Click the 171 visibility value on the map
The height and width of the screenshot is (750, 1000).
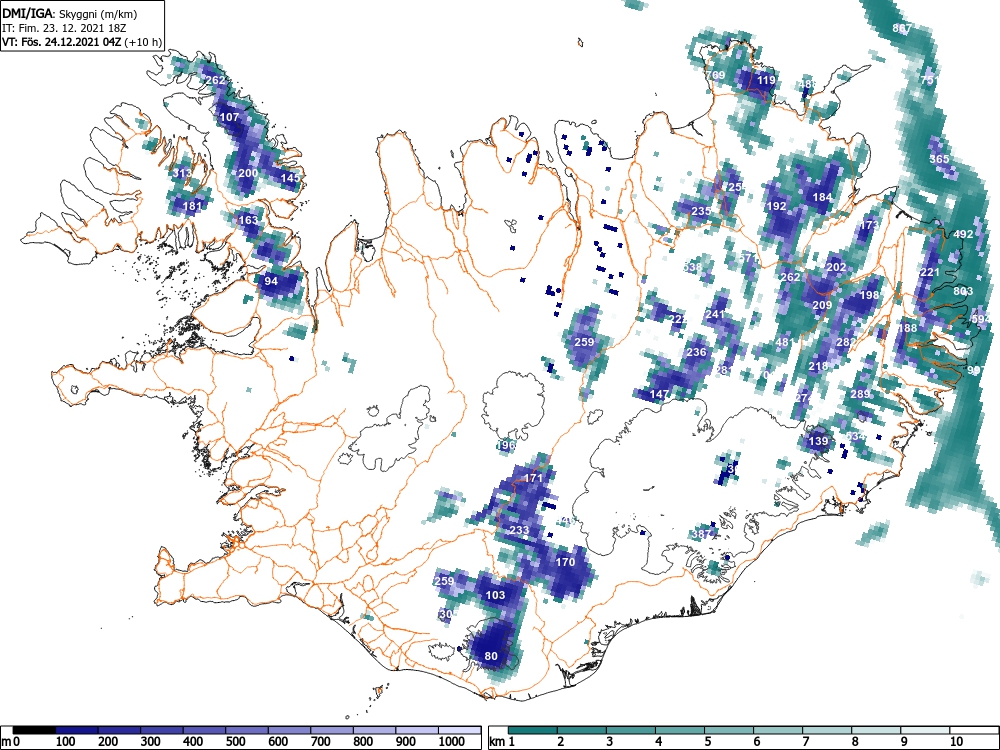click(x=533, y=478)
